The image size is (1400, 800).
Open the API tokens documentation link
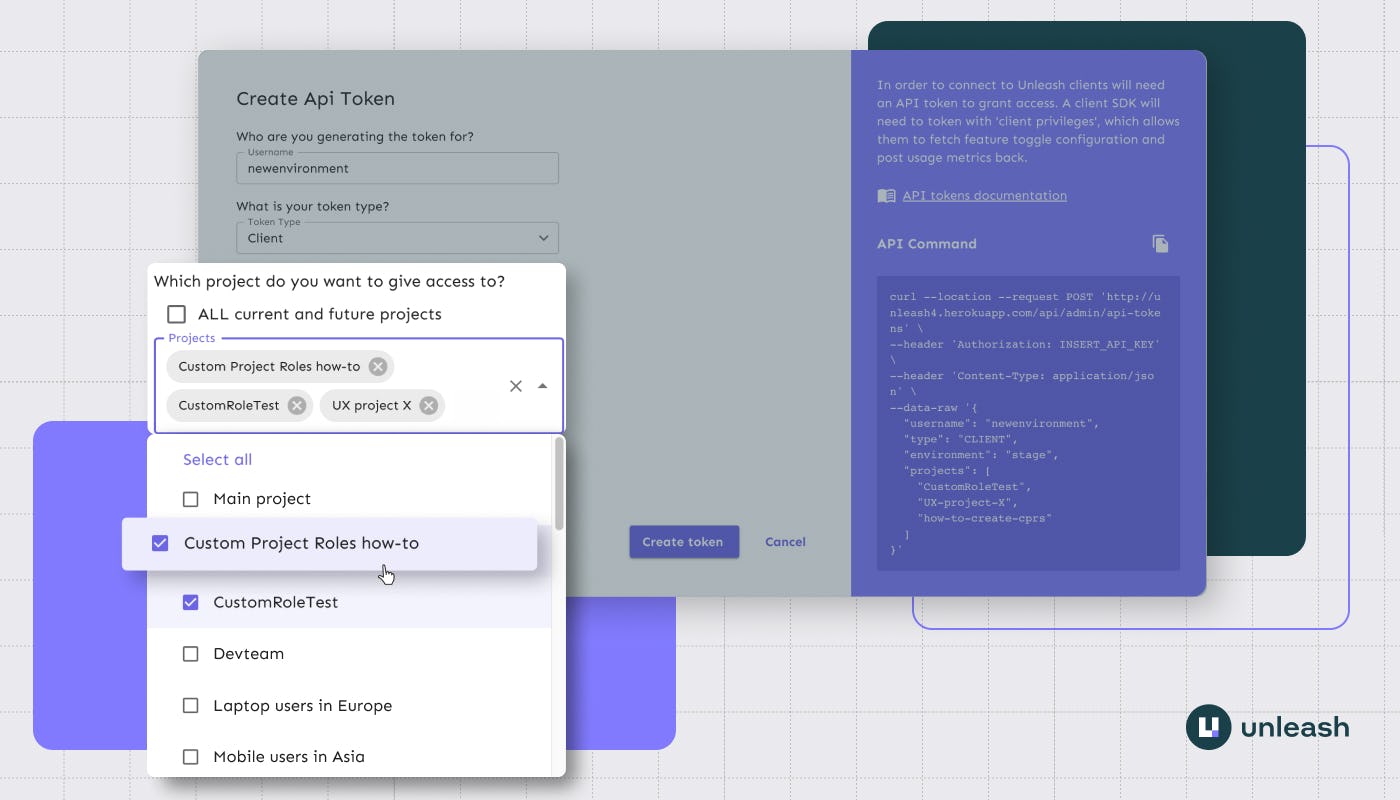983,195
